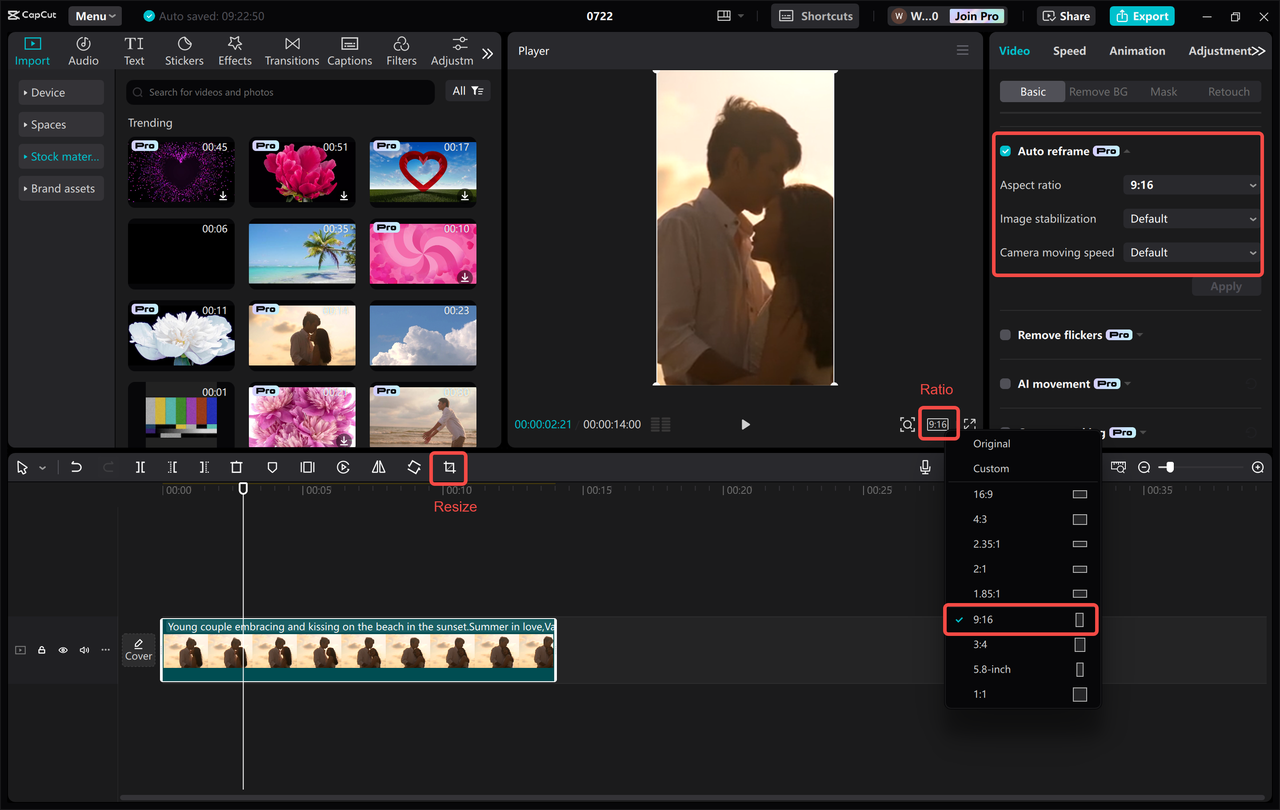Click the Export button
The height and width of the screenshot is (810, 1280).
coord(1141,15)
